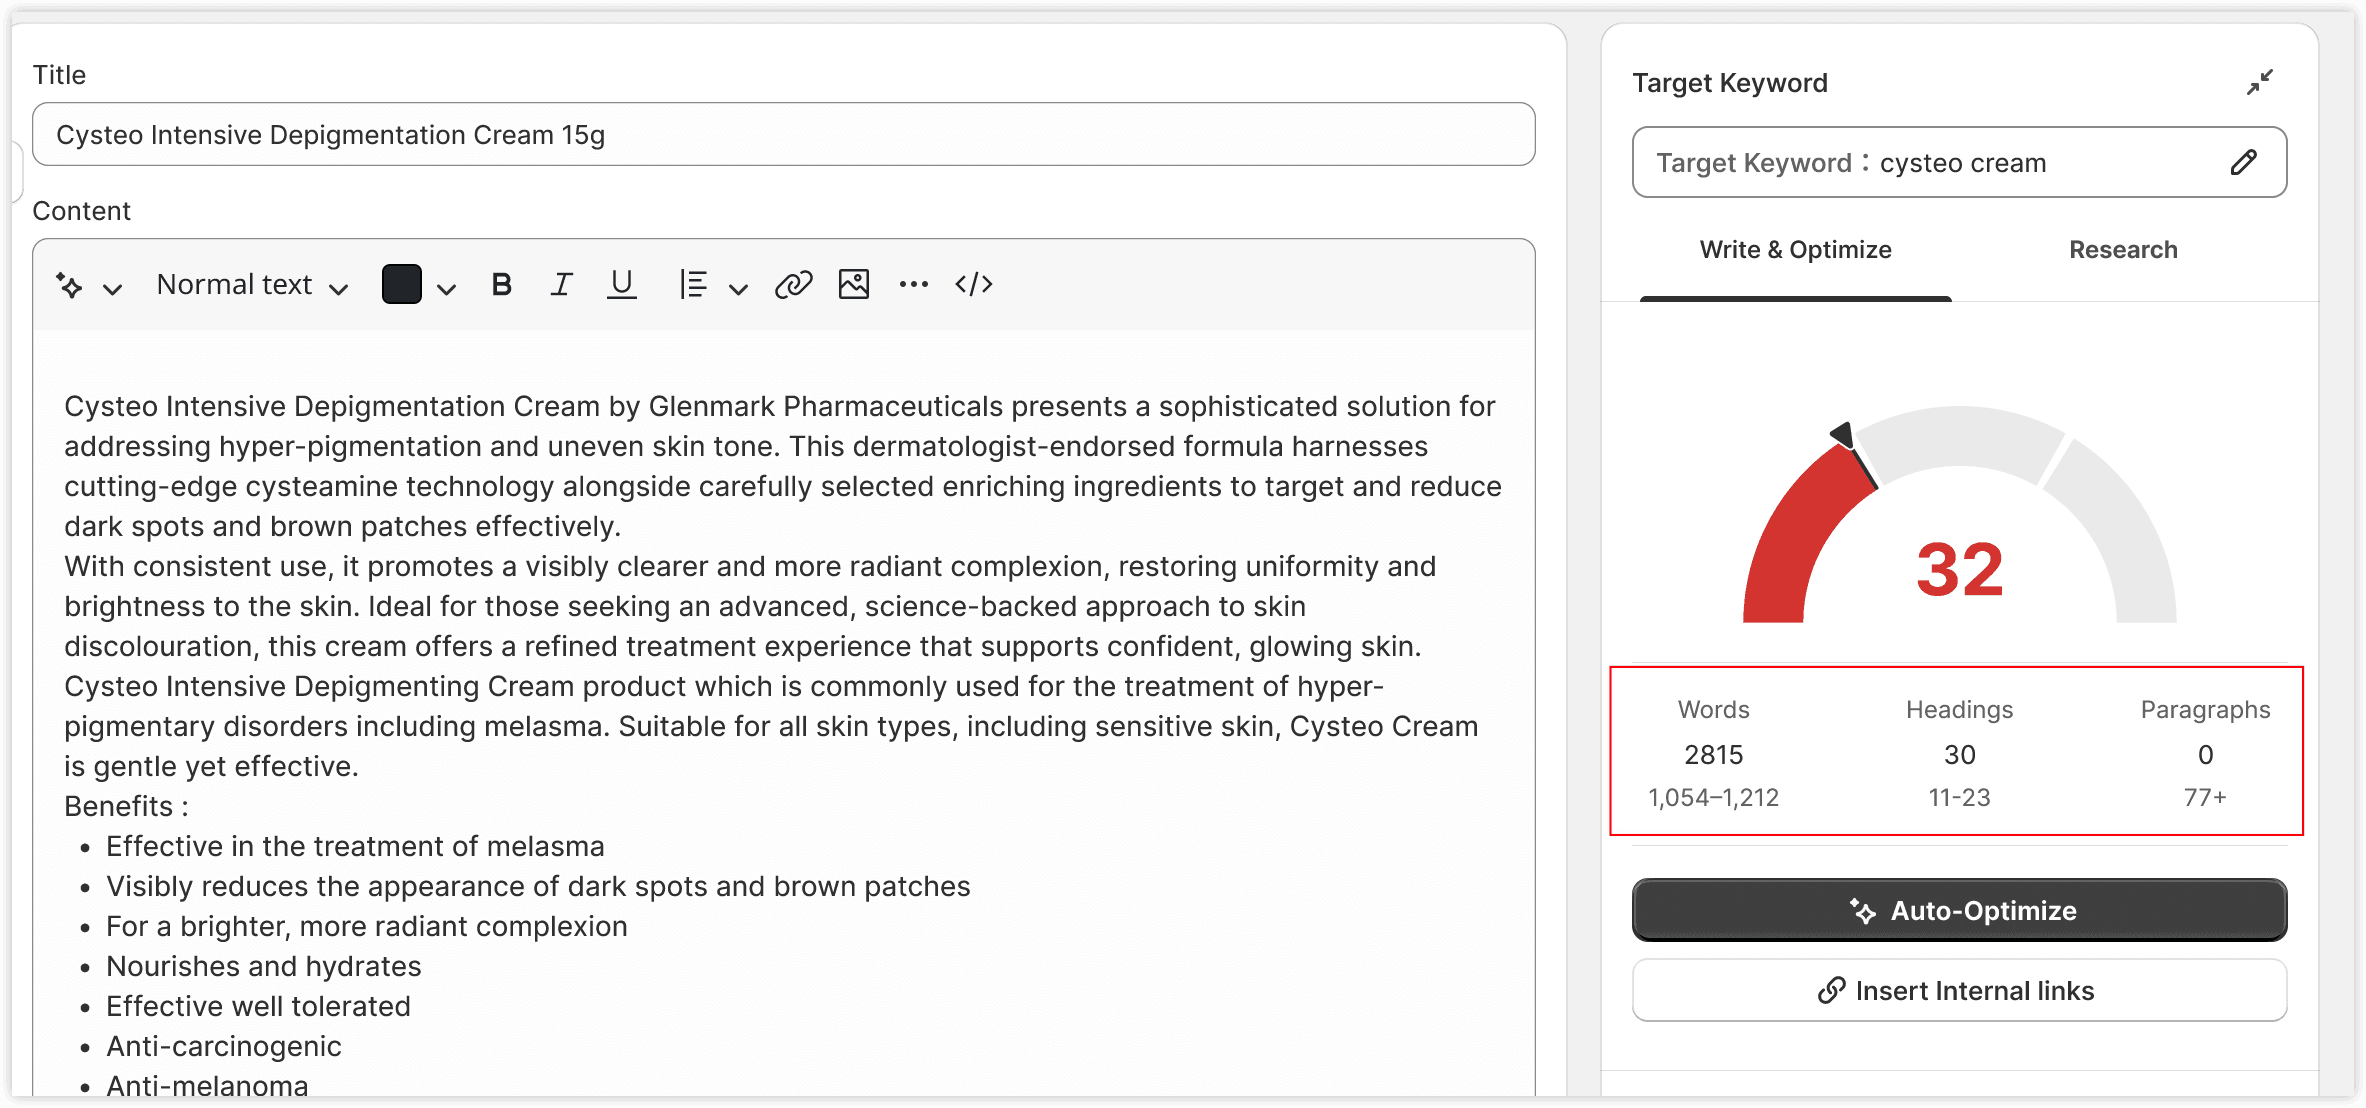This screenshot has height=1108, width=2366.
Task: Click bullet 'Anti-carcinogenic'
Action: pyautogui.click(x=224, y=1046)
